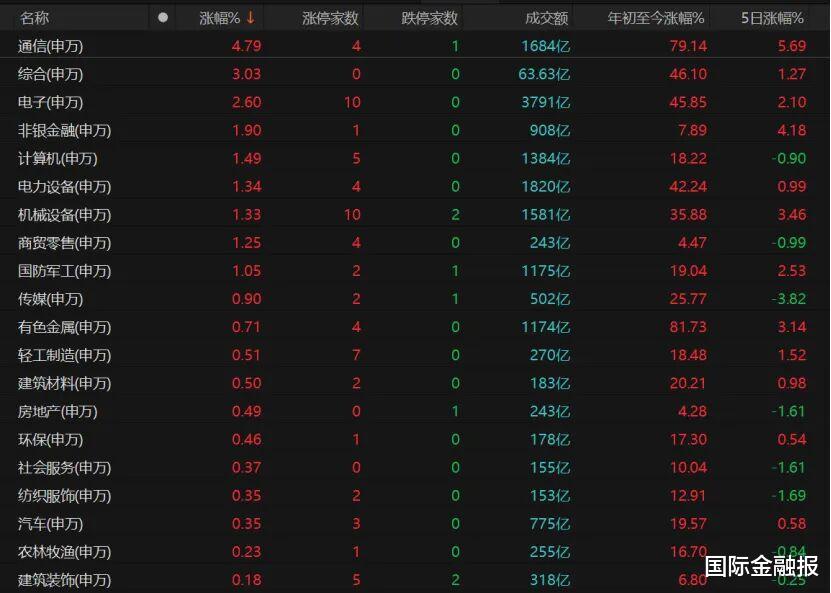Click the 0.23 gain value for 农林牧渔
This screenshot has height=593, width=831.
(246, 552)
